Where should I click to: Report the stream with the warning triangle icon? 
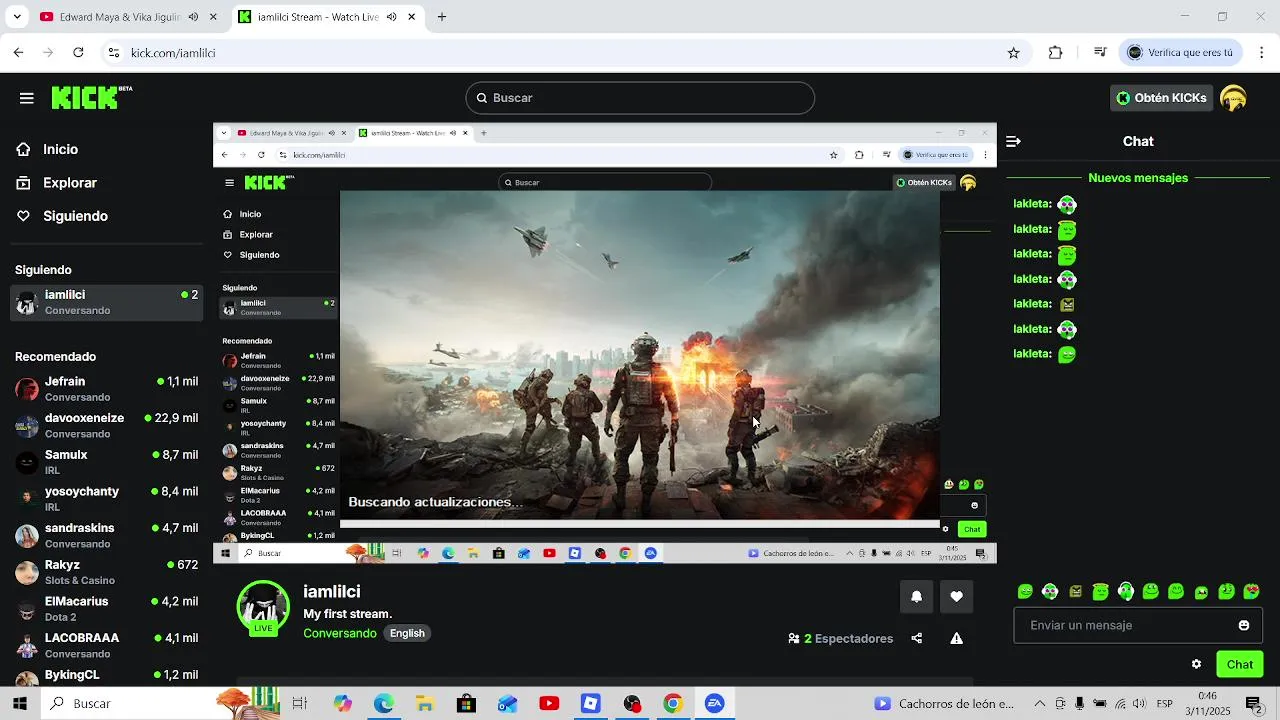point(957,638)
